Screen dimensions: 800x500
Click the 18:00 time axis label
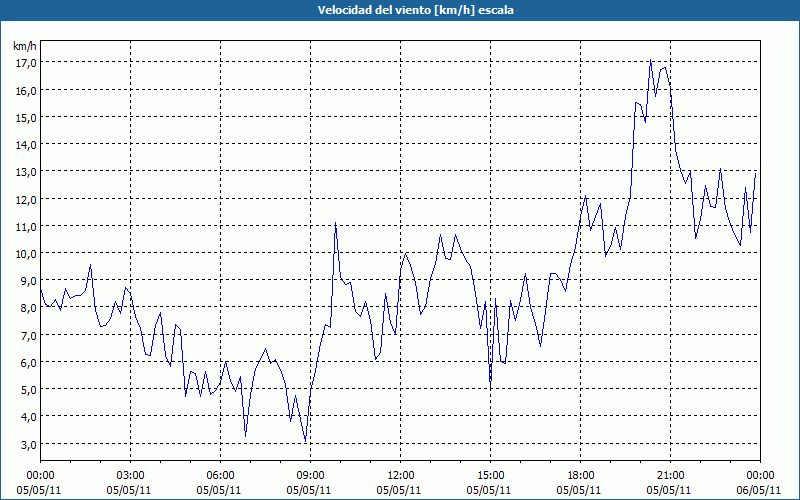click(581, 476)
